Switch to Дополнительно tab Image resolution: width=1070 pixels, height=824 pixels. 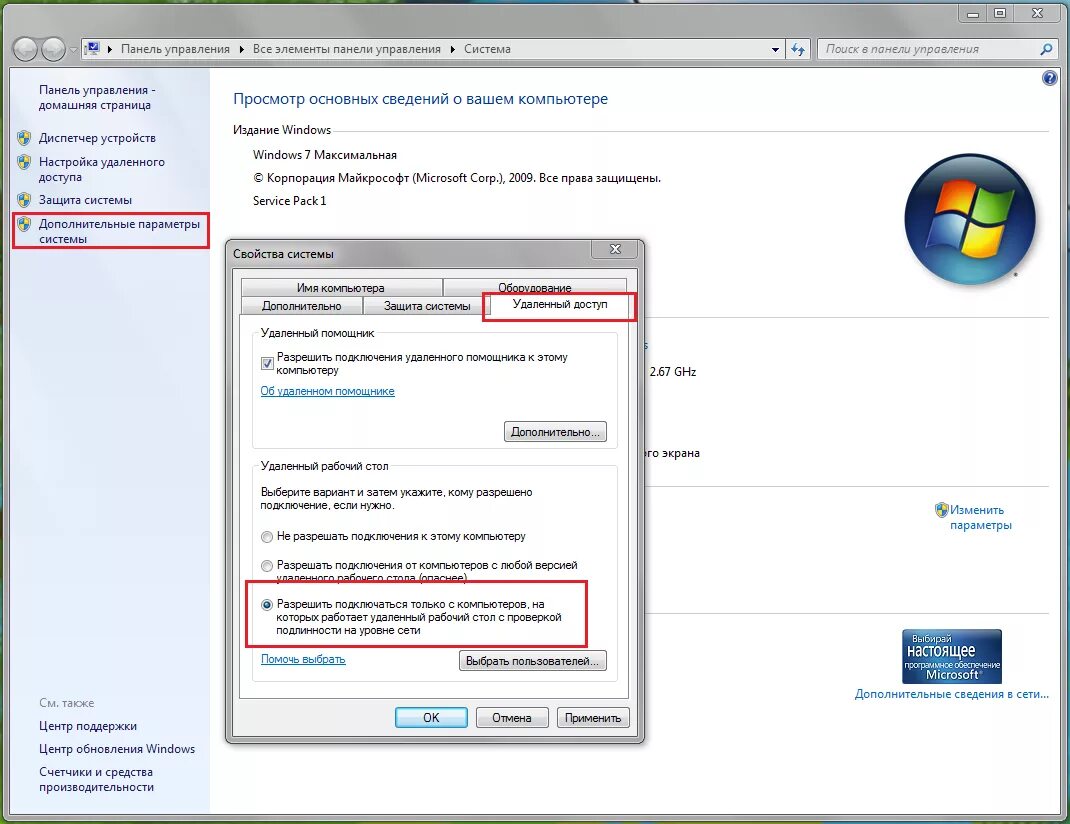pyautogui.click(x=302, y=306)
